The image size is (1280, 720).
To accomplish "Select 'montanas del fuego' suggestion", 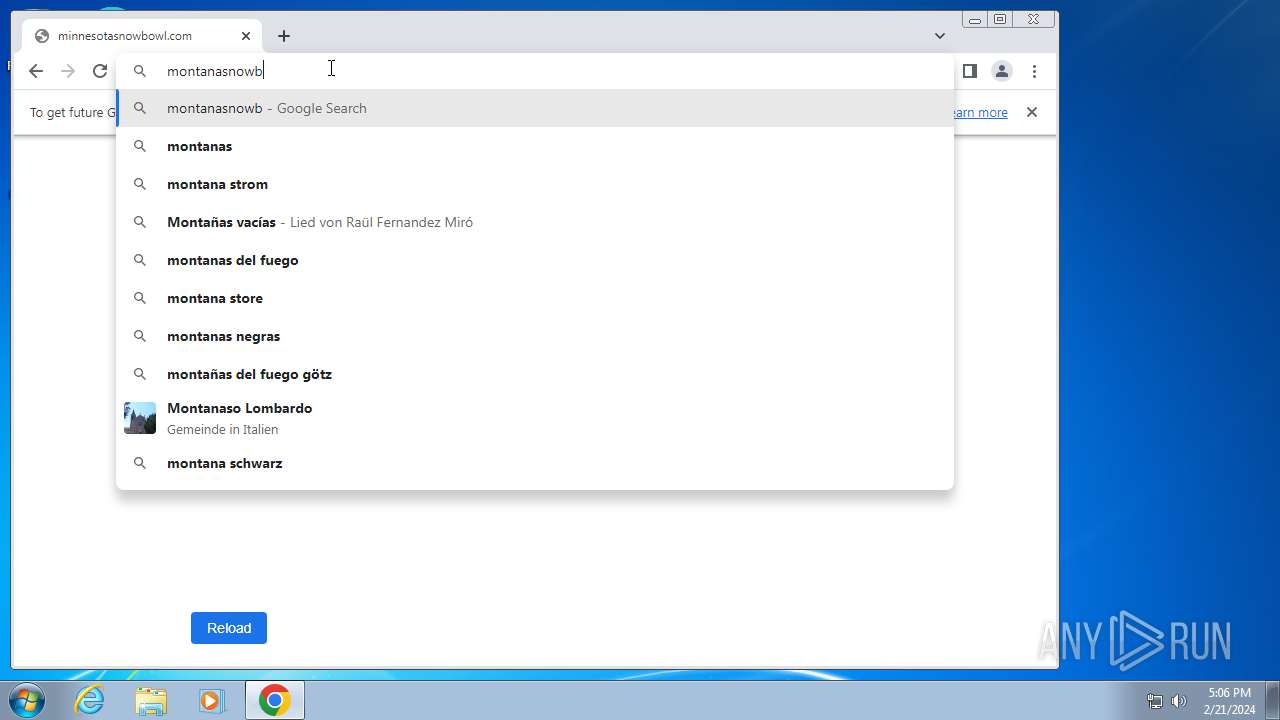I will tap(535, 260).
